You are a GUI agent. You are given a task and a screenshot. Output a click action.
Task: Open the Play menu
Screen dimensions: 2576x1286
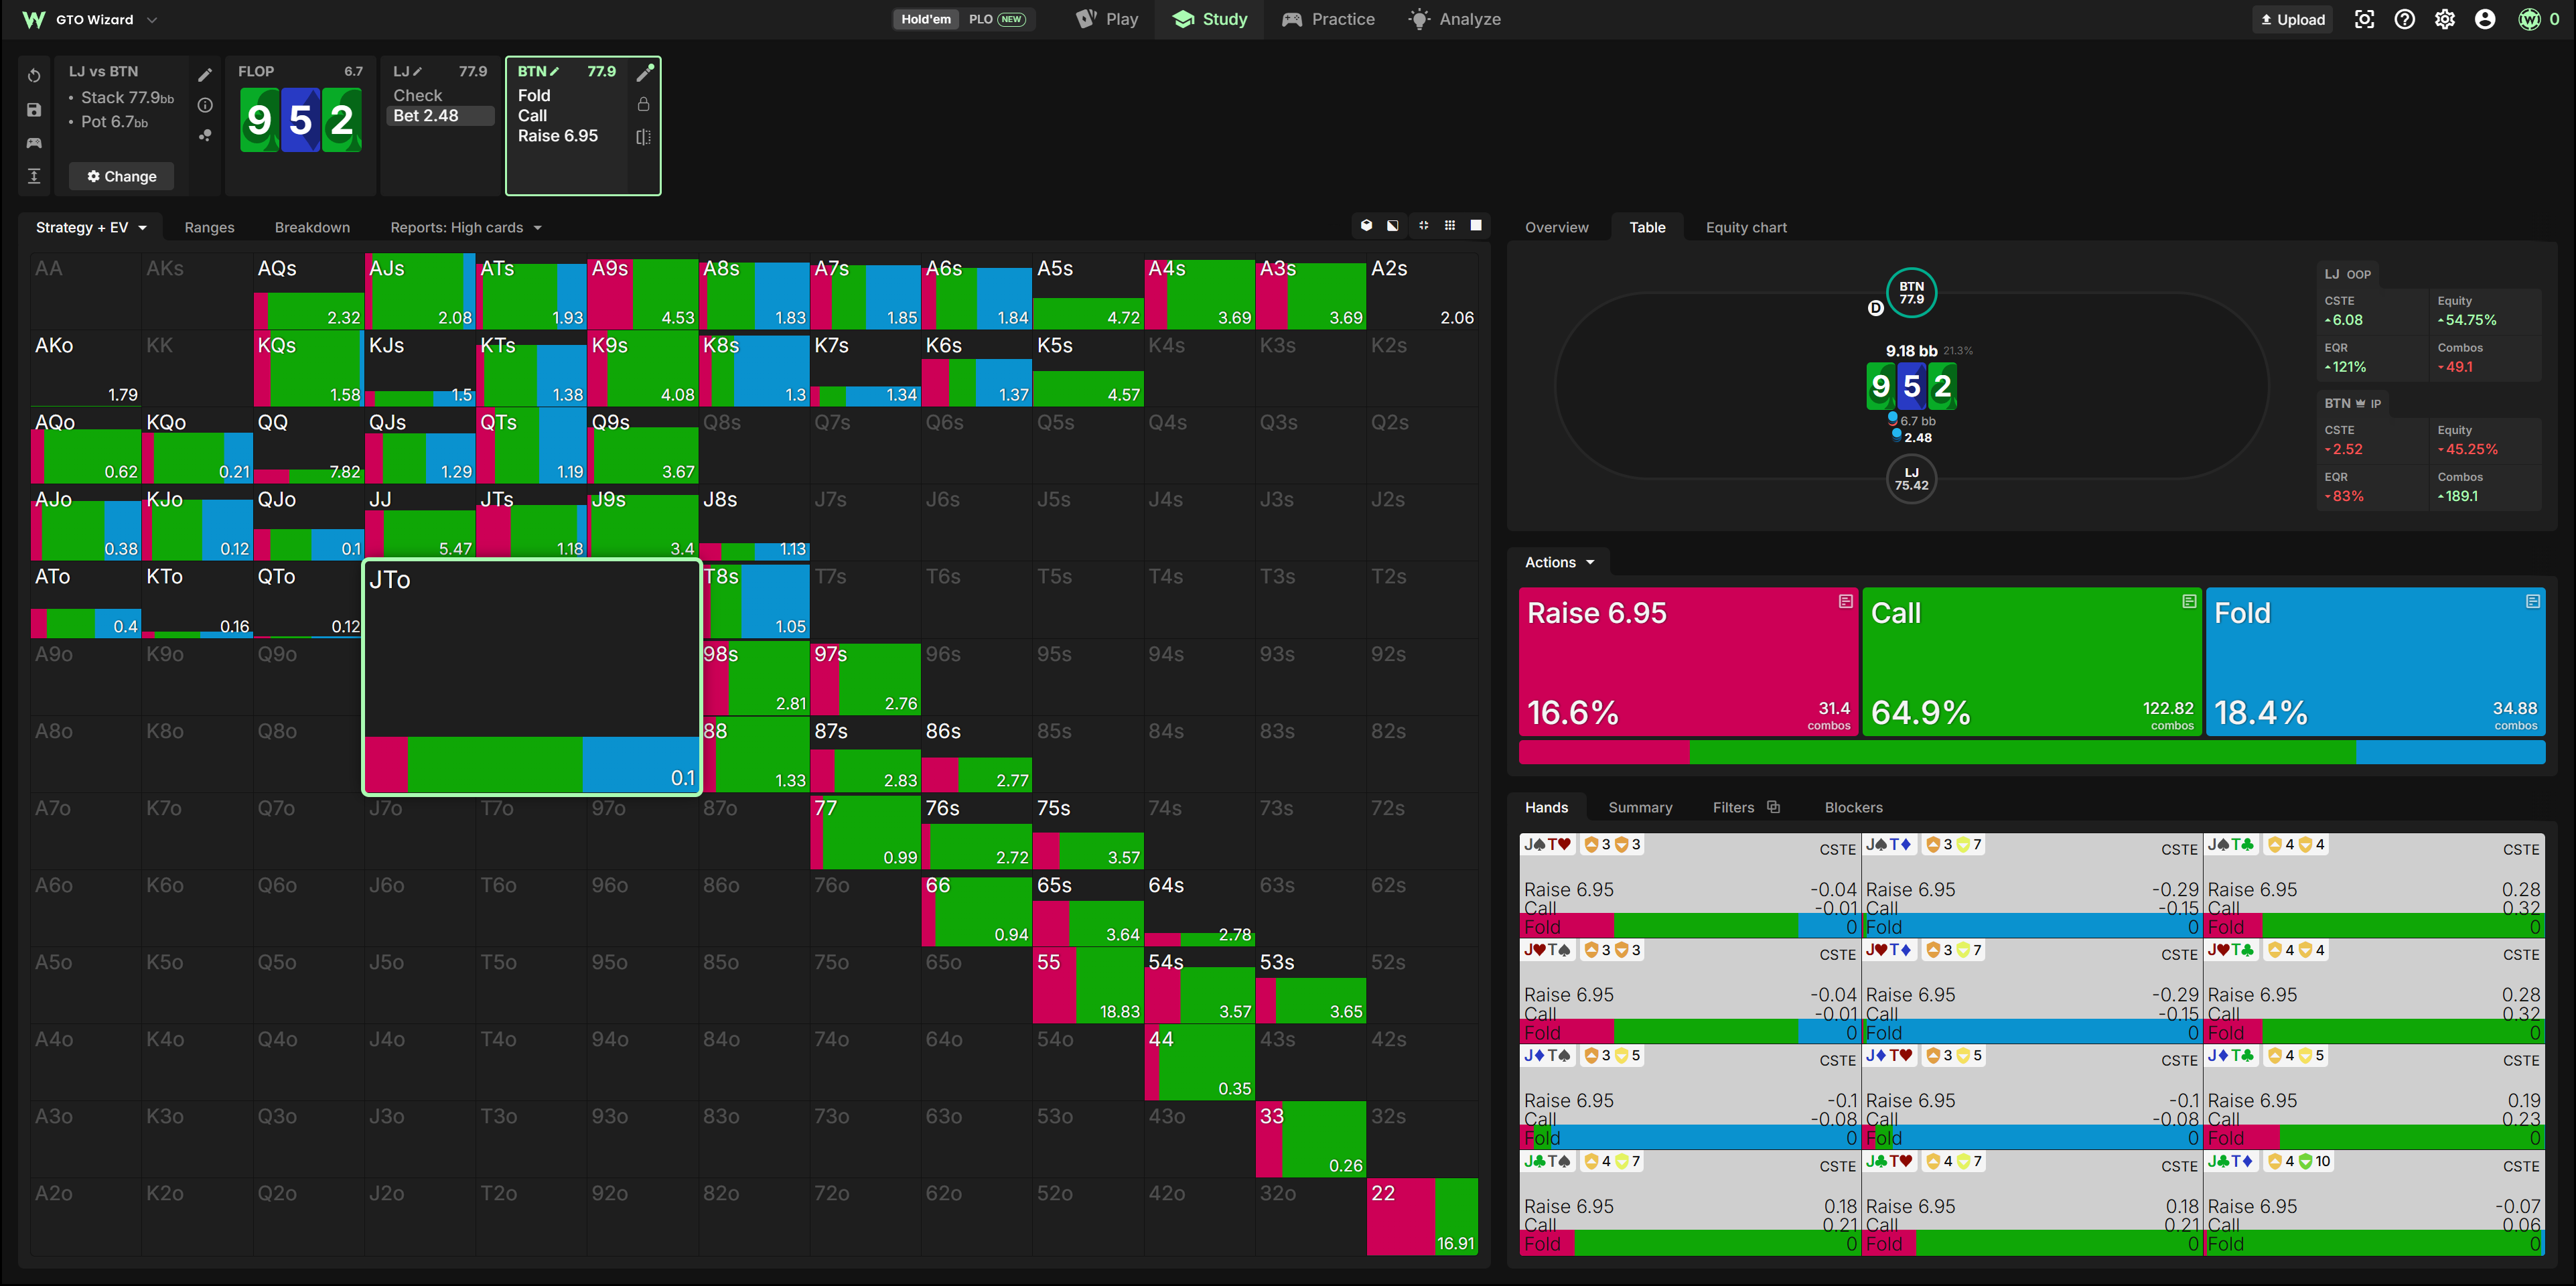coord(1107,19)
